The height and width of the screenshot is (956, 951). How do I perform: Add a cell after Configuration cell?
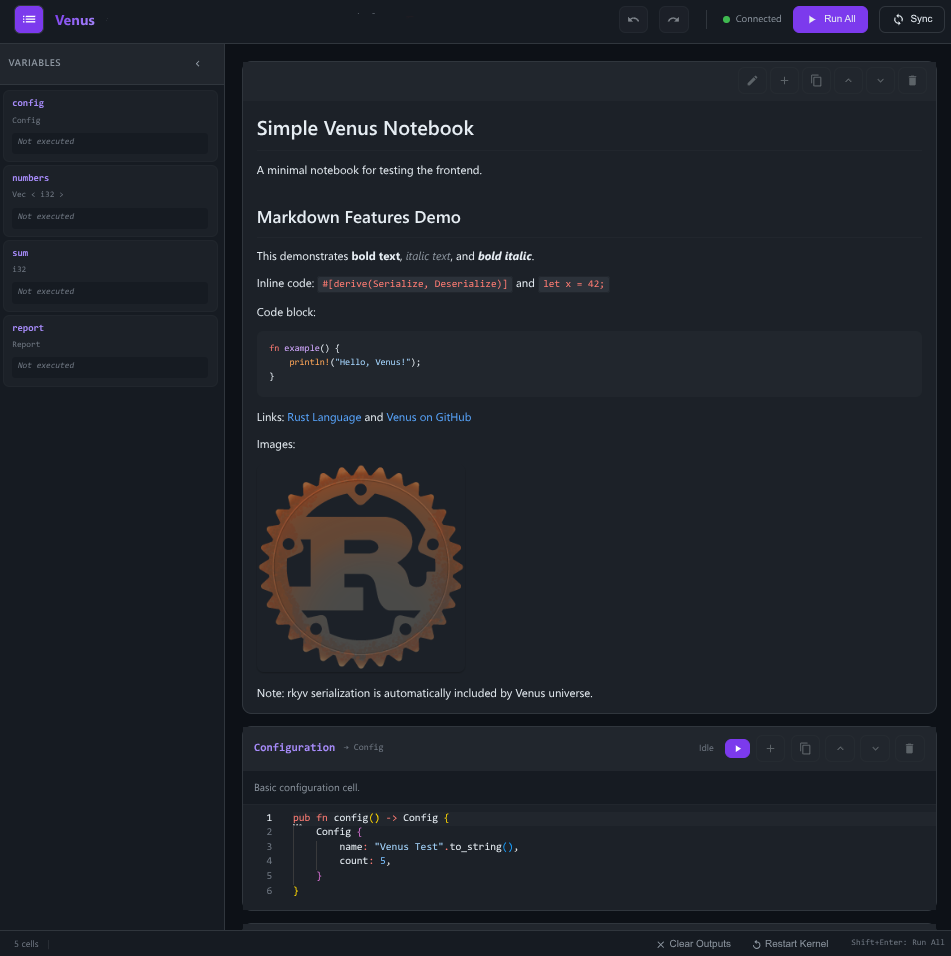point(771,748)
